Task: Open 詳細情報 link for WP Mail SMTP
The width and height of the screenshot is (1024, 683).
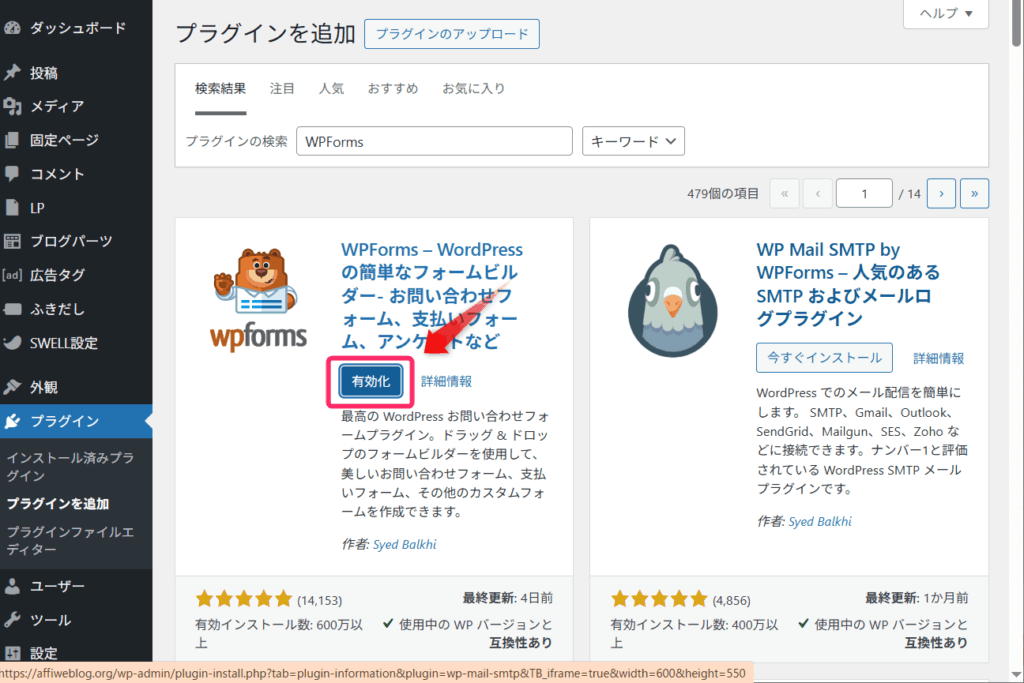Action: [x=938, y=358]
